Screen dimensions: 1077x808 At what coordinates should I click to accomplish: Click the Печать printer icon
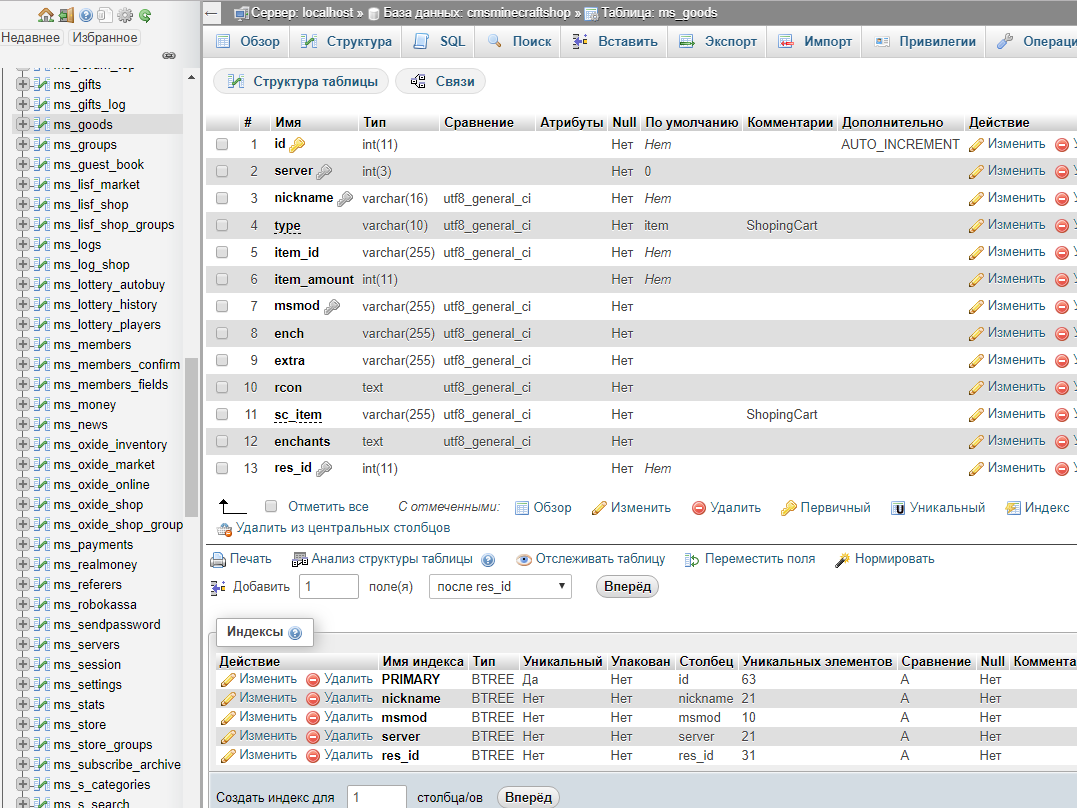(x=218, y=559)
